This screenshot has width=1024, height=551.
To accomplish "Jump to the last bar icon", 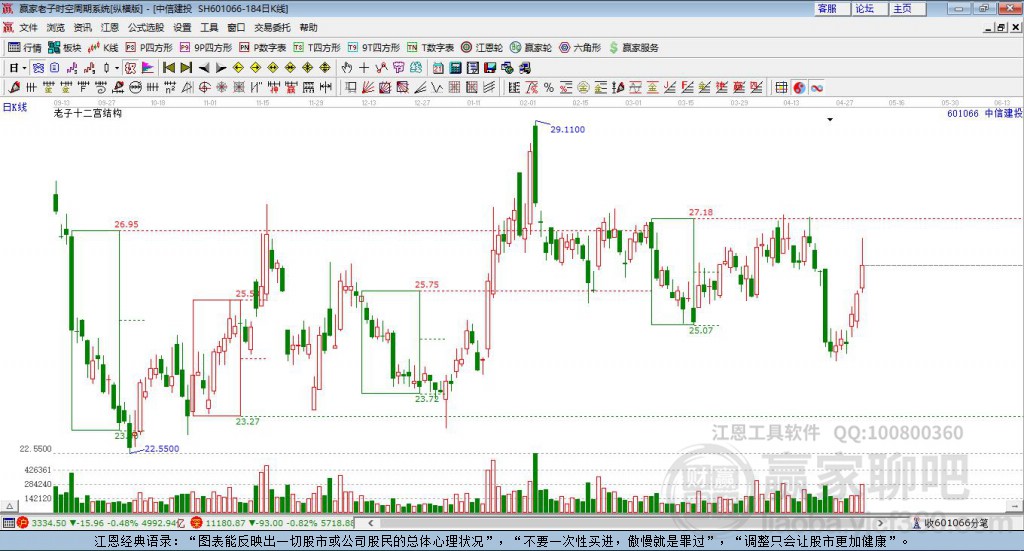I will pos(186,68).
